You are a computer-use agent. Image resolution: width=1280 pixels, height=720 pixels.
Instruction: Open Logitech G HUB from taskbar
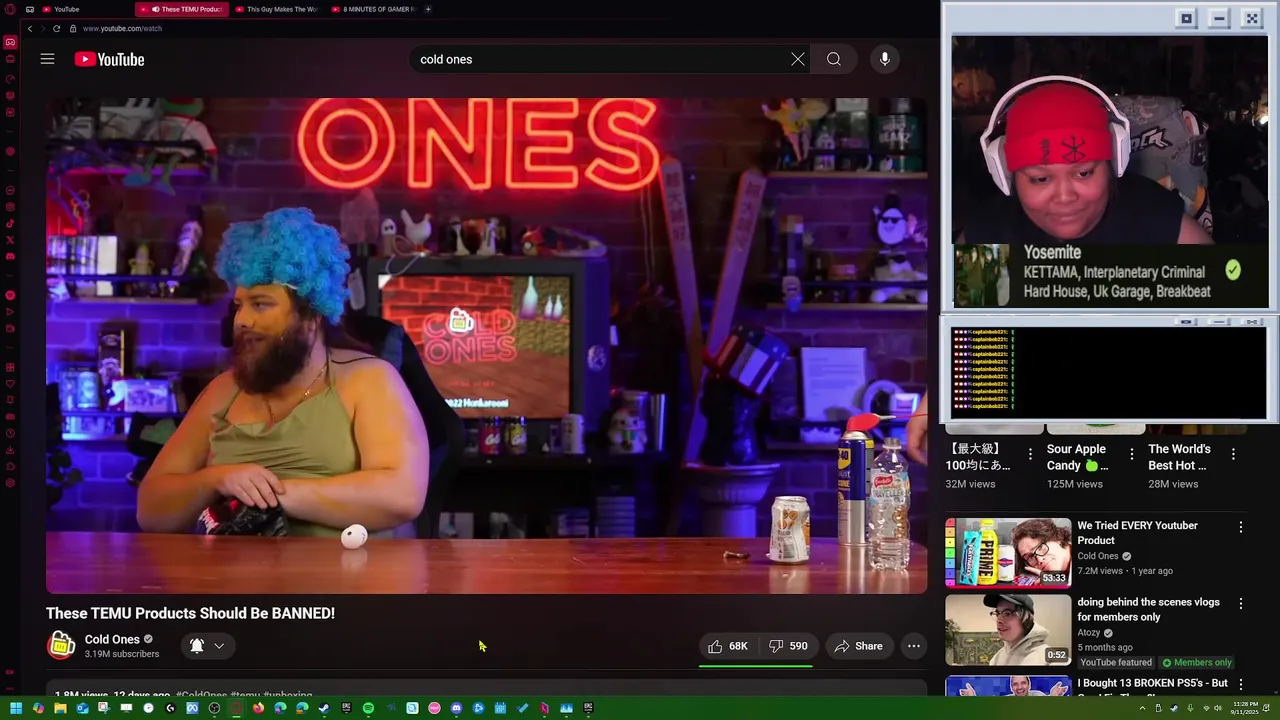pos(170,708)
